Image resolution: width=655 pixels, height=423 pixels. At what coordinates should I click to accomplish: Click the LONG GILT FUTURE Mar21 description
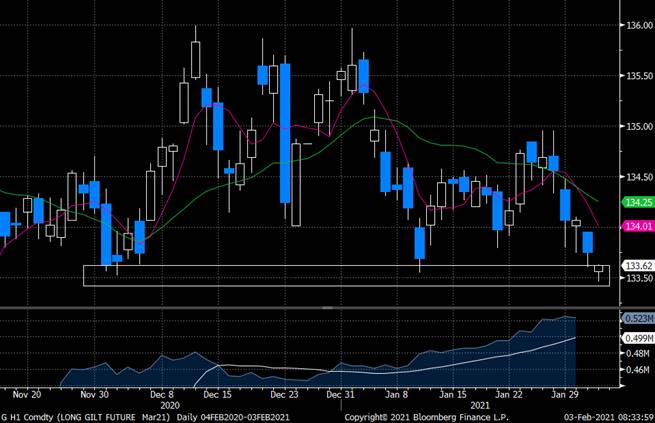click(114, 417)
